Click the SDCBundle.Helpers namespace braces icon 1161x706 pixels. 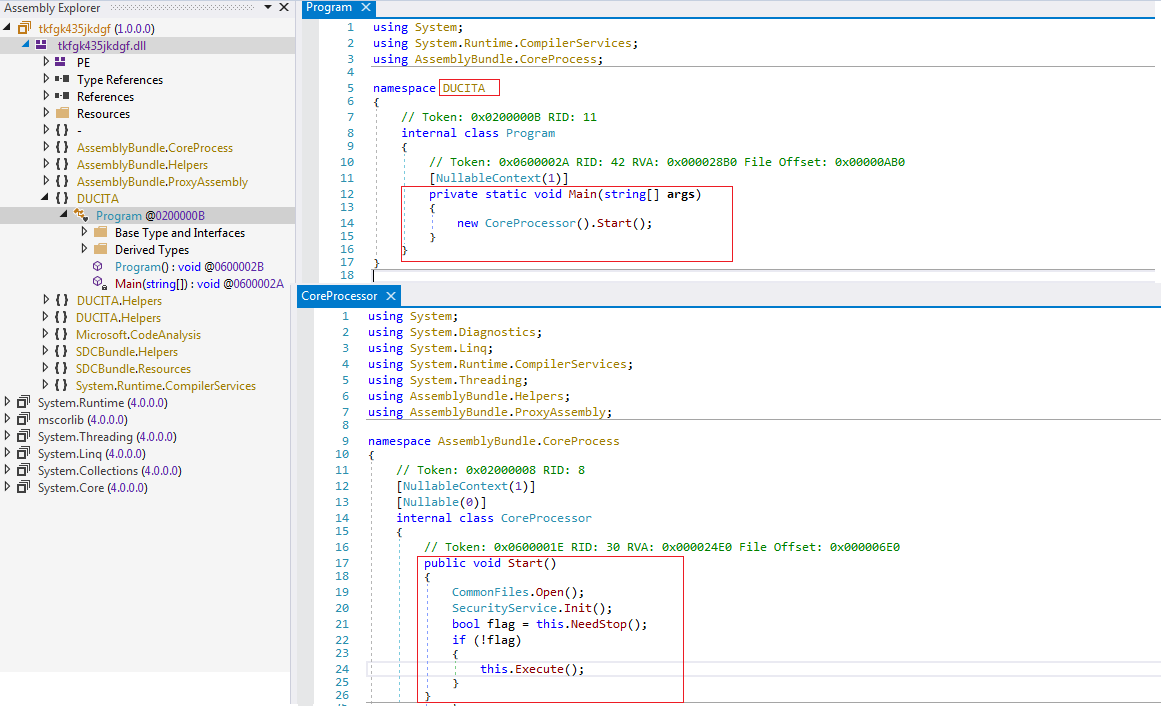click(61, 352)
